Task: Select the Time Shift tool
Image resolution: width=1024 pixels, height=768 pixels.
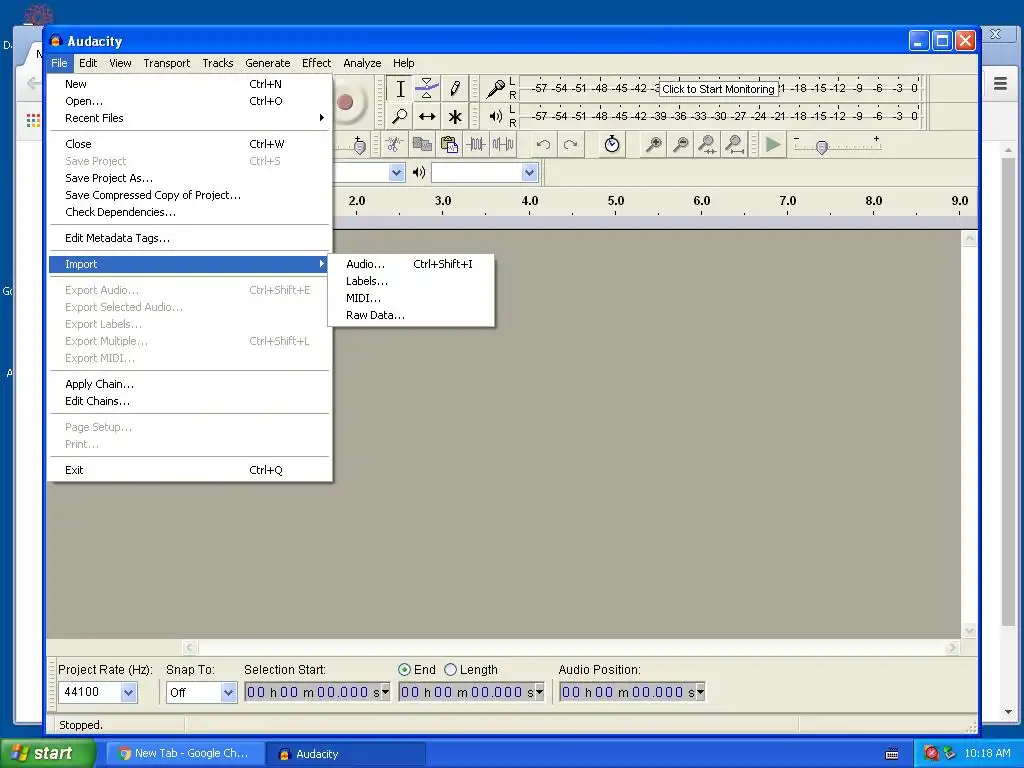Action: 427,117
